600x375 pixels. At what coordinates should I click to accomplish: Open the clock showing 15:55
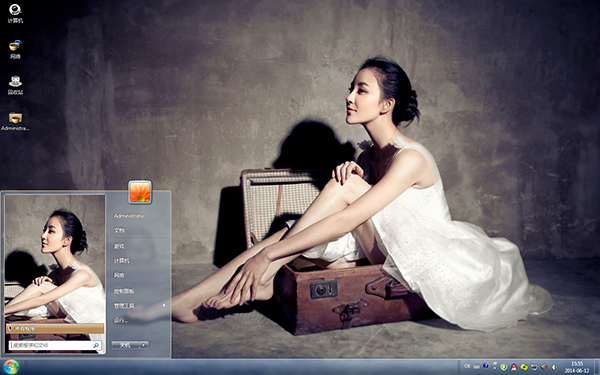[x=577, y=367]
